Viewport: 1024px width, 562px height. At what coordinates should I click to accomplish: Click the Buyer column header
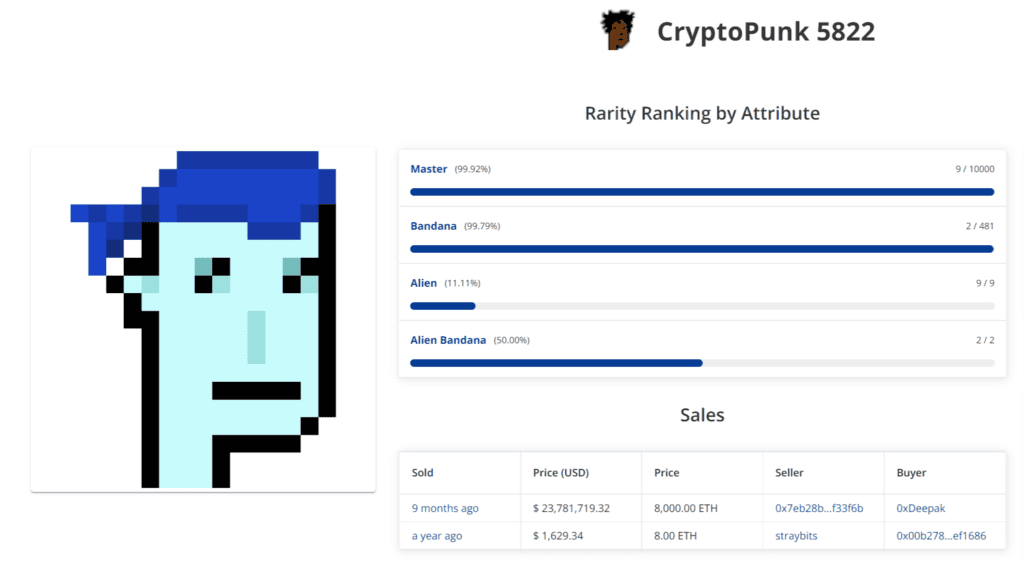[911, 473]
